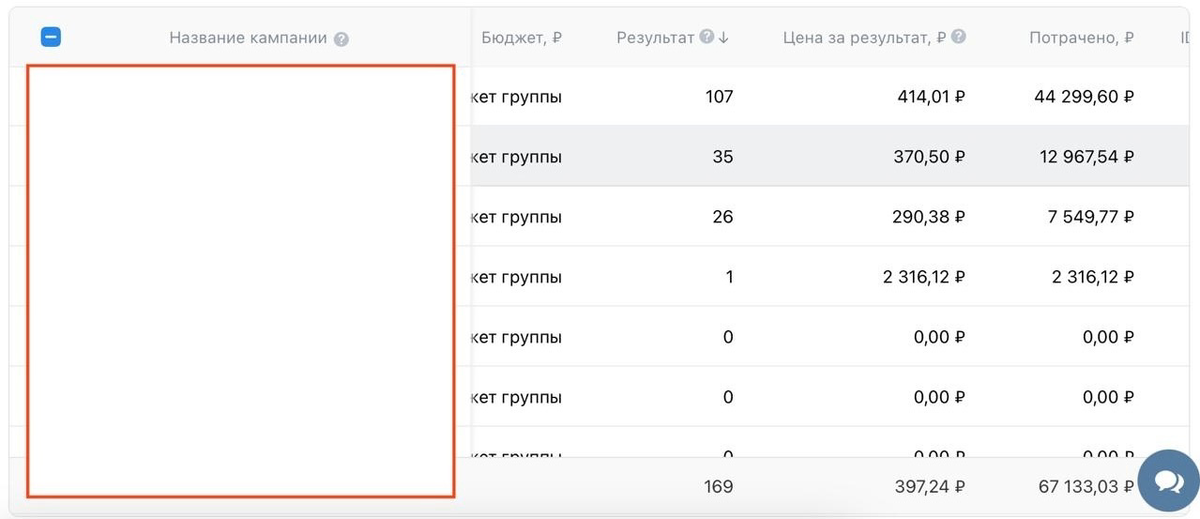Click the total spent 67 133,03 ₽
The image size is (1200, 519).
1084,487
